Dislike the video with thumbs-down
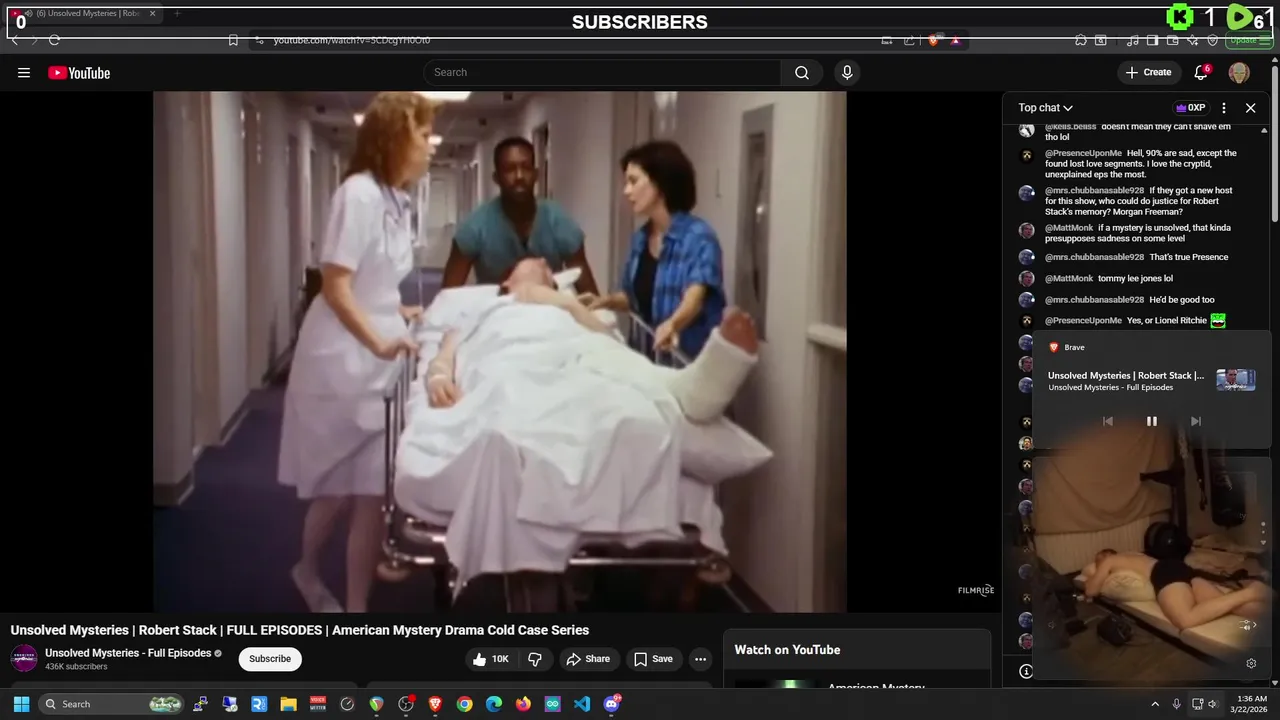 pos(535,659)
